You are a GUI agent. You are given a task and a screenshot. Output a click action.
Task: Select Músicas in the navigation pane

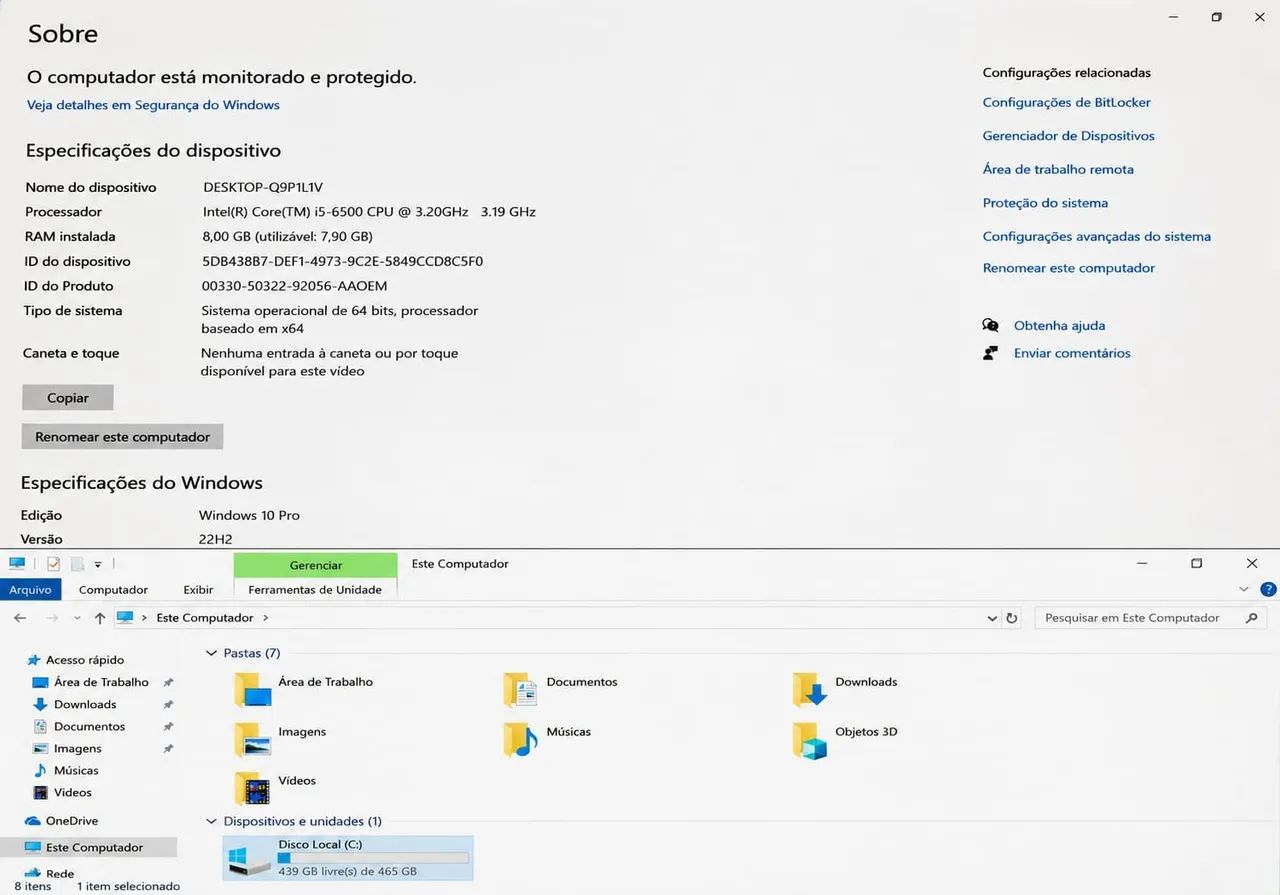coord(76,770)
